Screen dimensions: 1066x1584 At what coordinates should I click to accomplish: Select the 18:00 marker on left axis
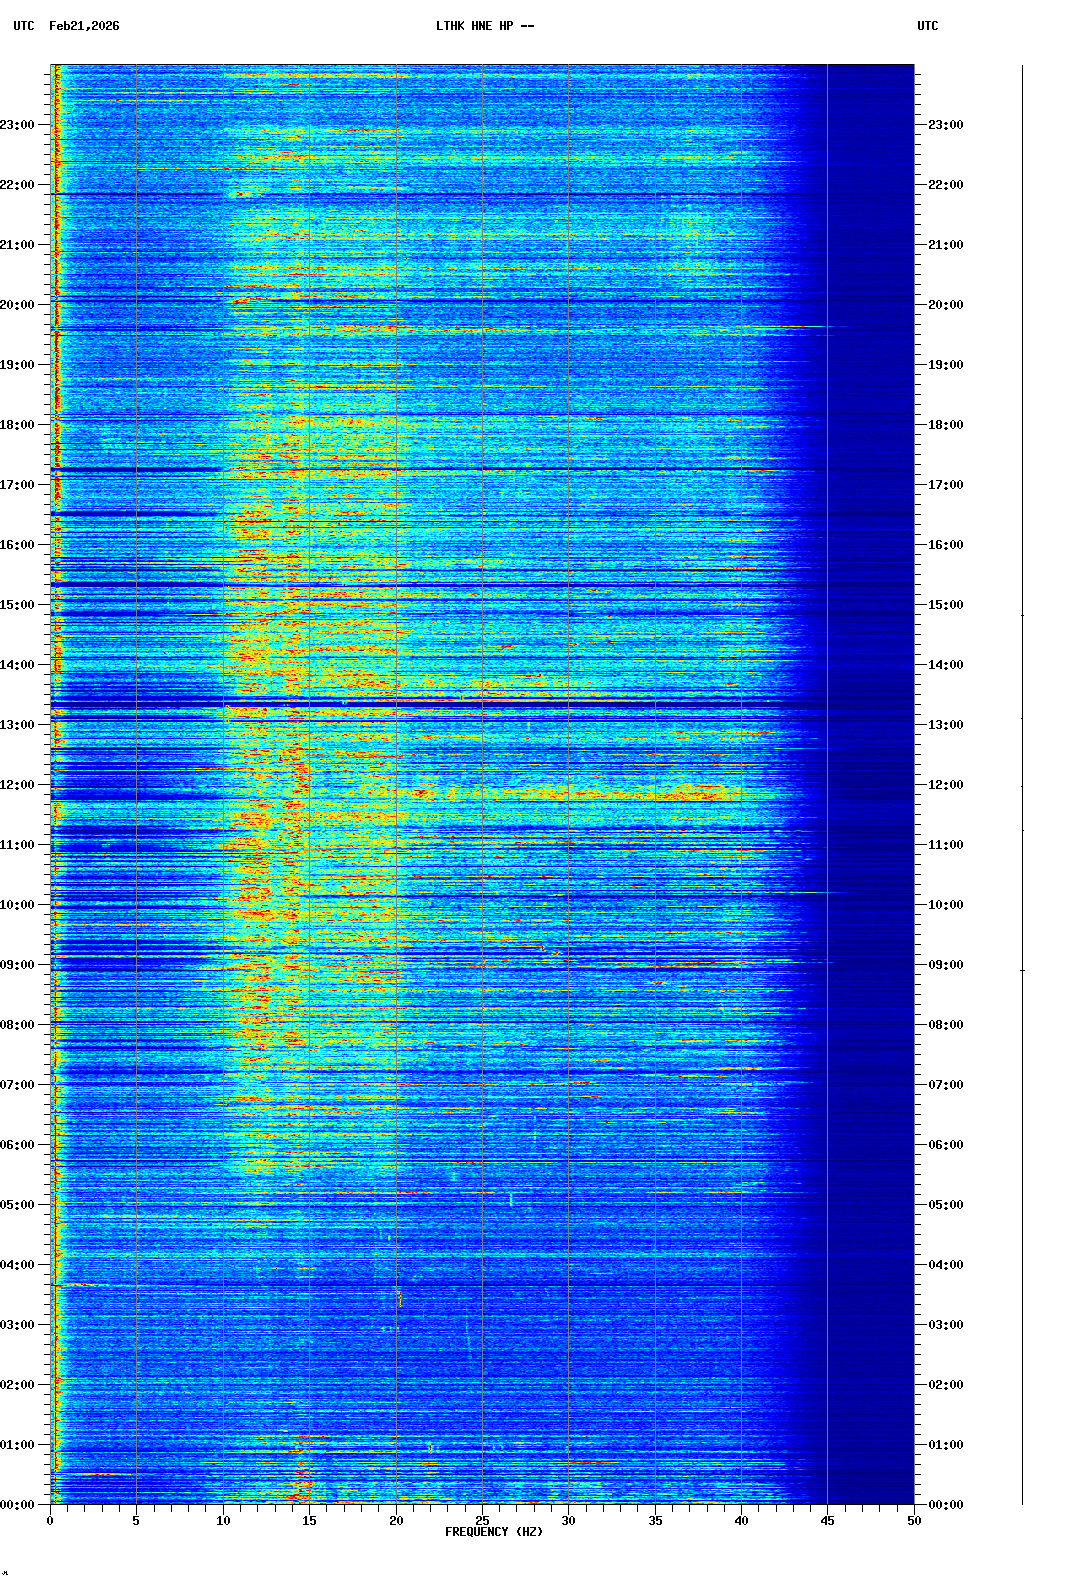pyautogui.click(x=18, y=425)
